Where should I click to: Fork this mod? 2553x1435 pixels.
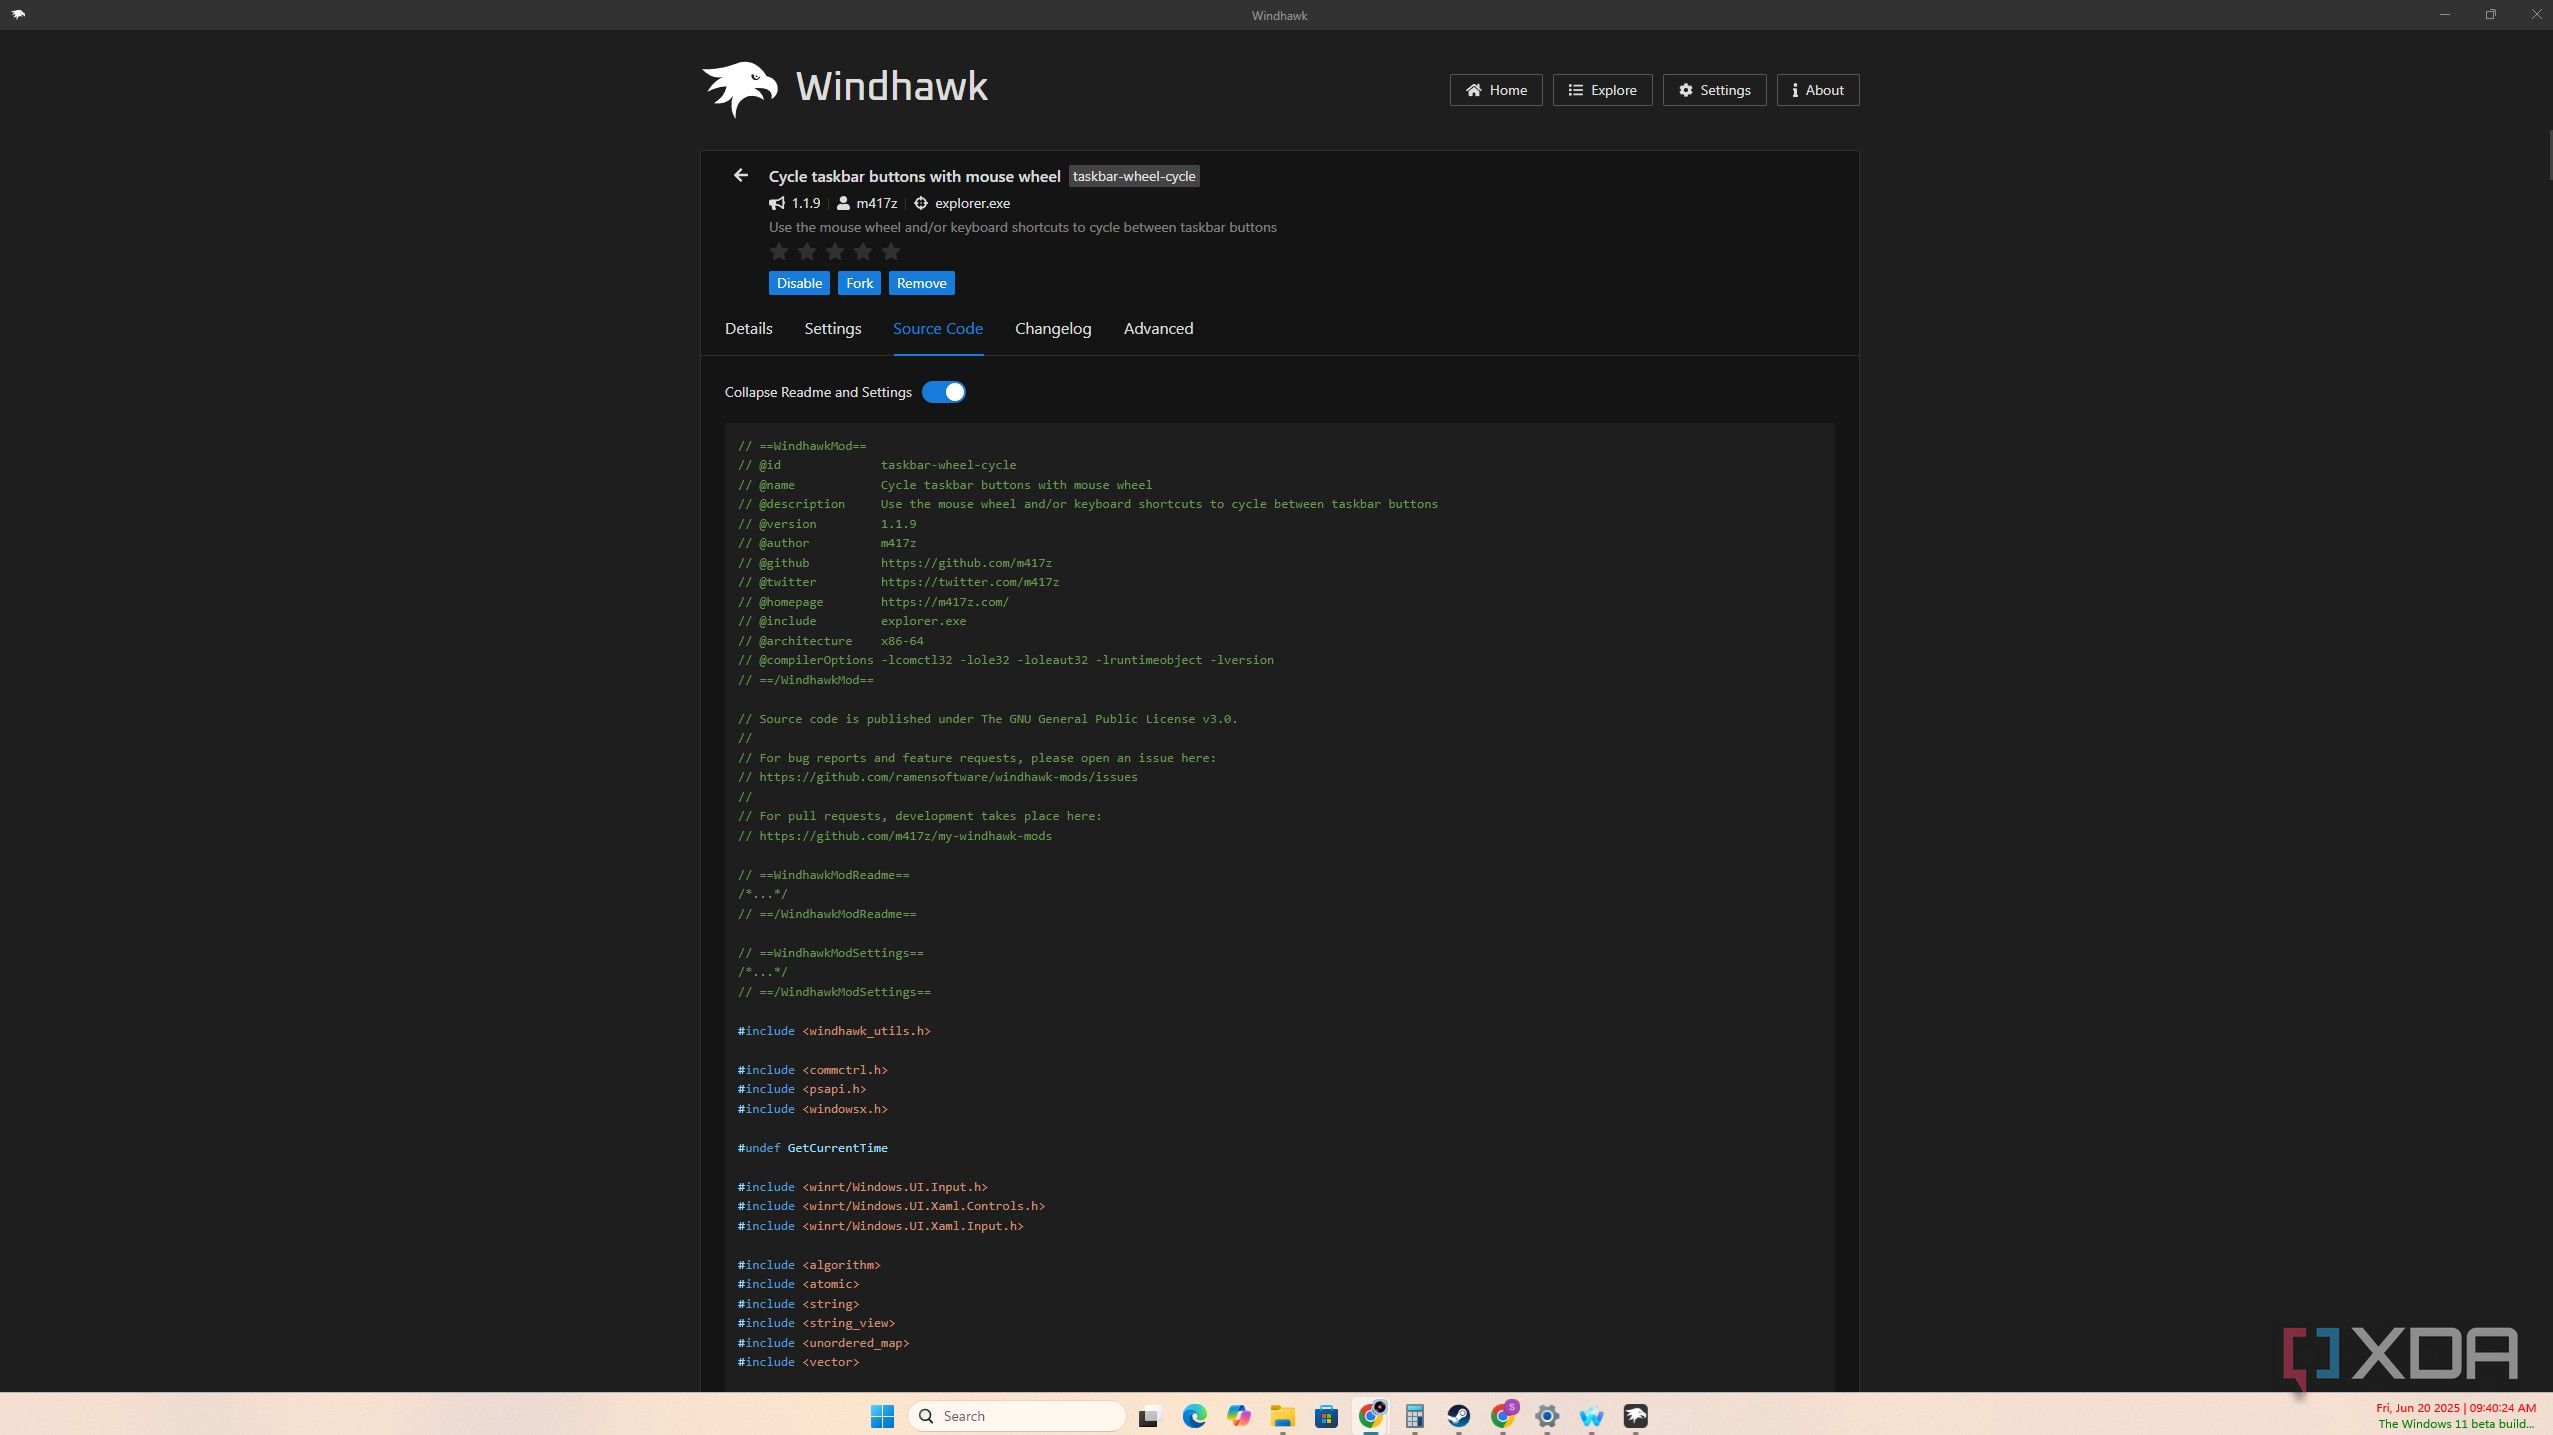pos(859,283)
